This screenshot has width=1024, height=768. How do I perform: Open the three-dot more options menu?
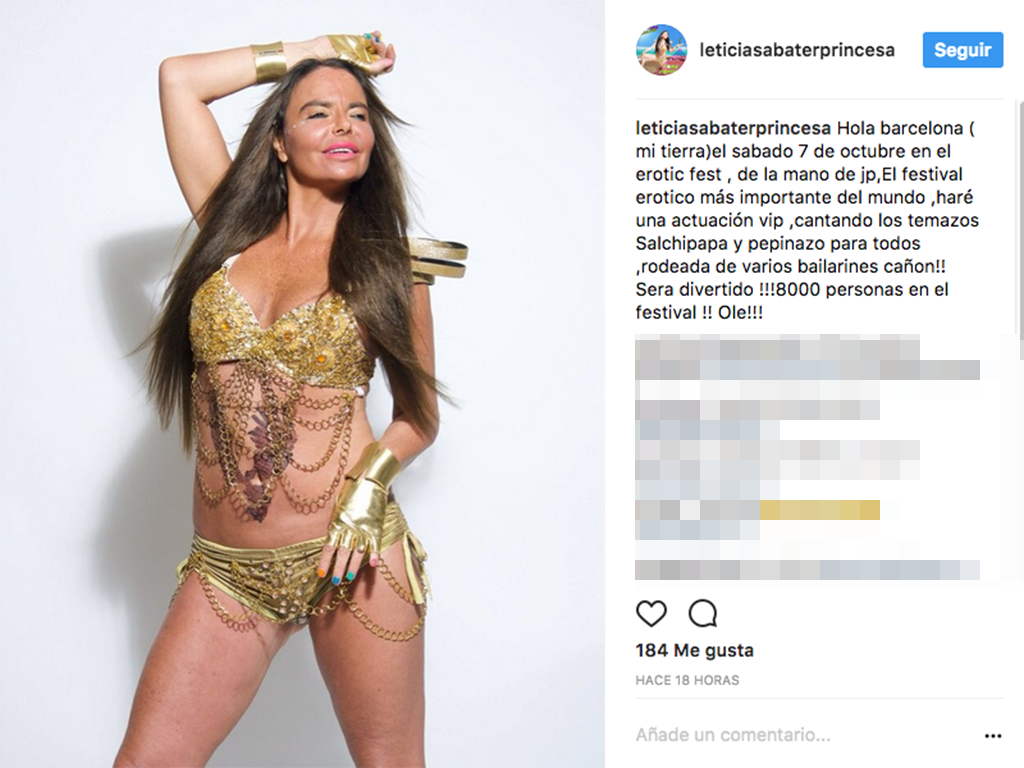click(993, 736)
